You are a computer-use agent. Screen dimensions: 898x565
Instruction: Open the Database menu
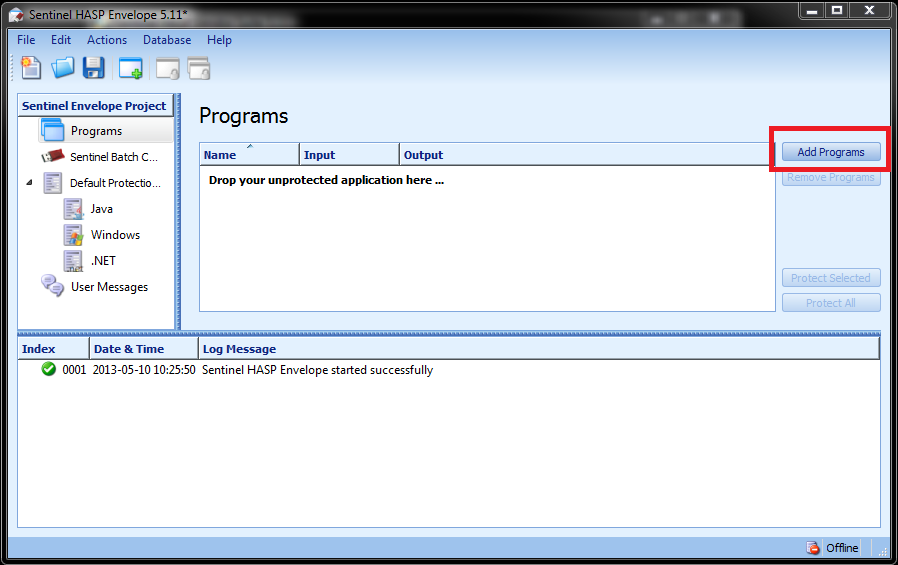click(167, 40)
